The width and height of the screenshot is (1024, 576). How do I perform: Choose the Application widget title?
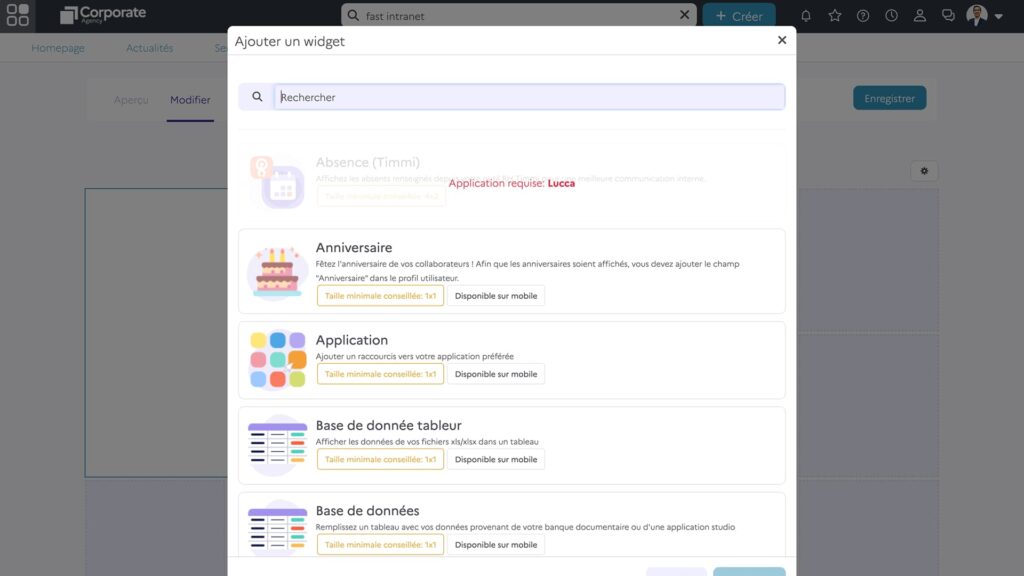(x=351, y=340)
